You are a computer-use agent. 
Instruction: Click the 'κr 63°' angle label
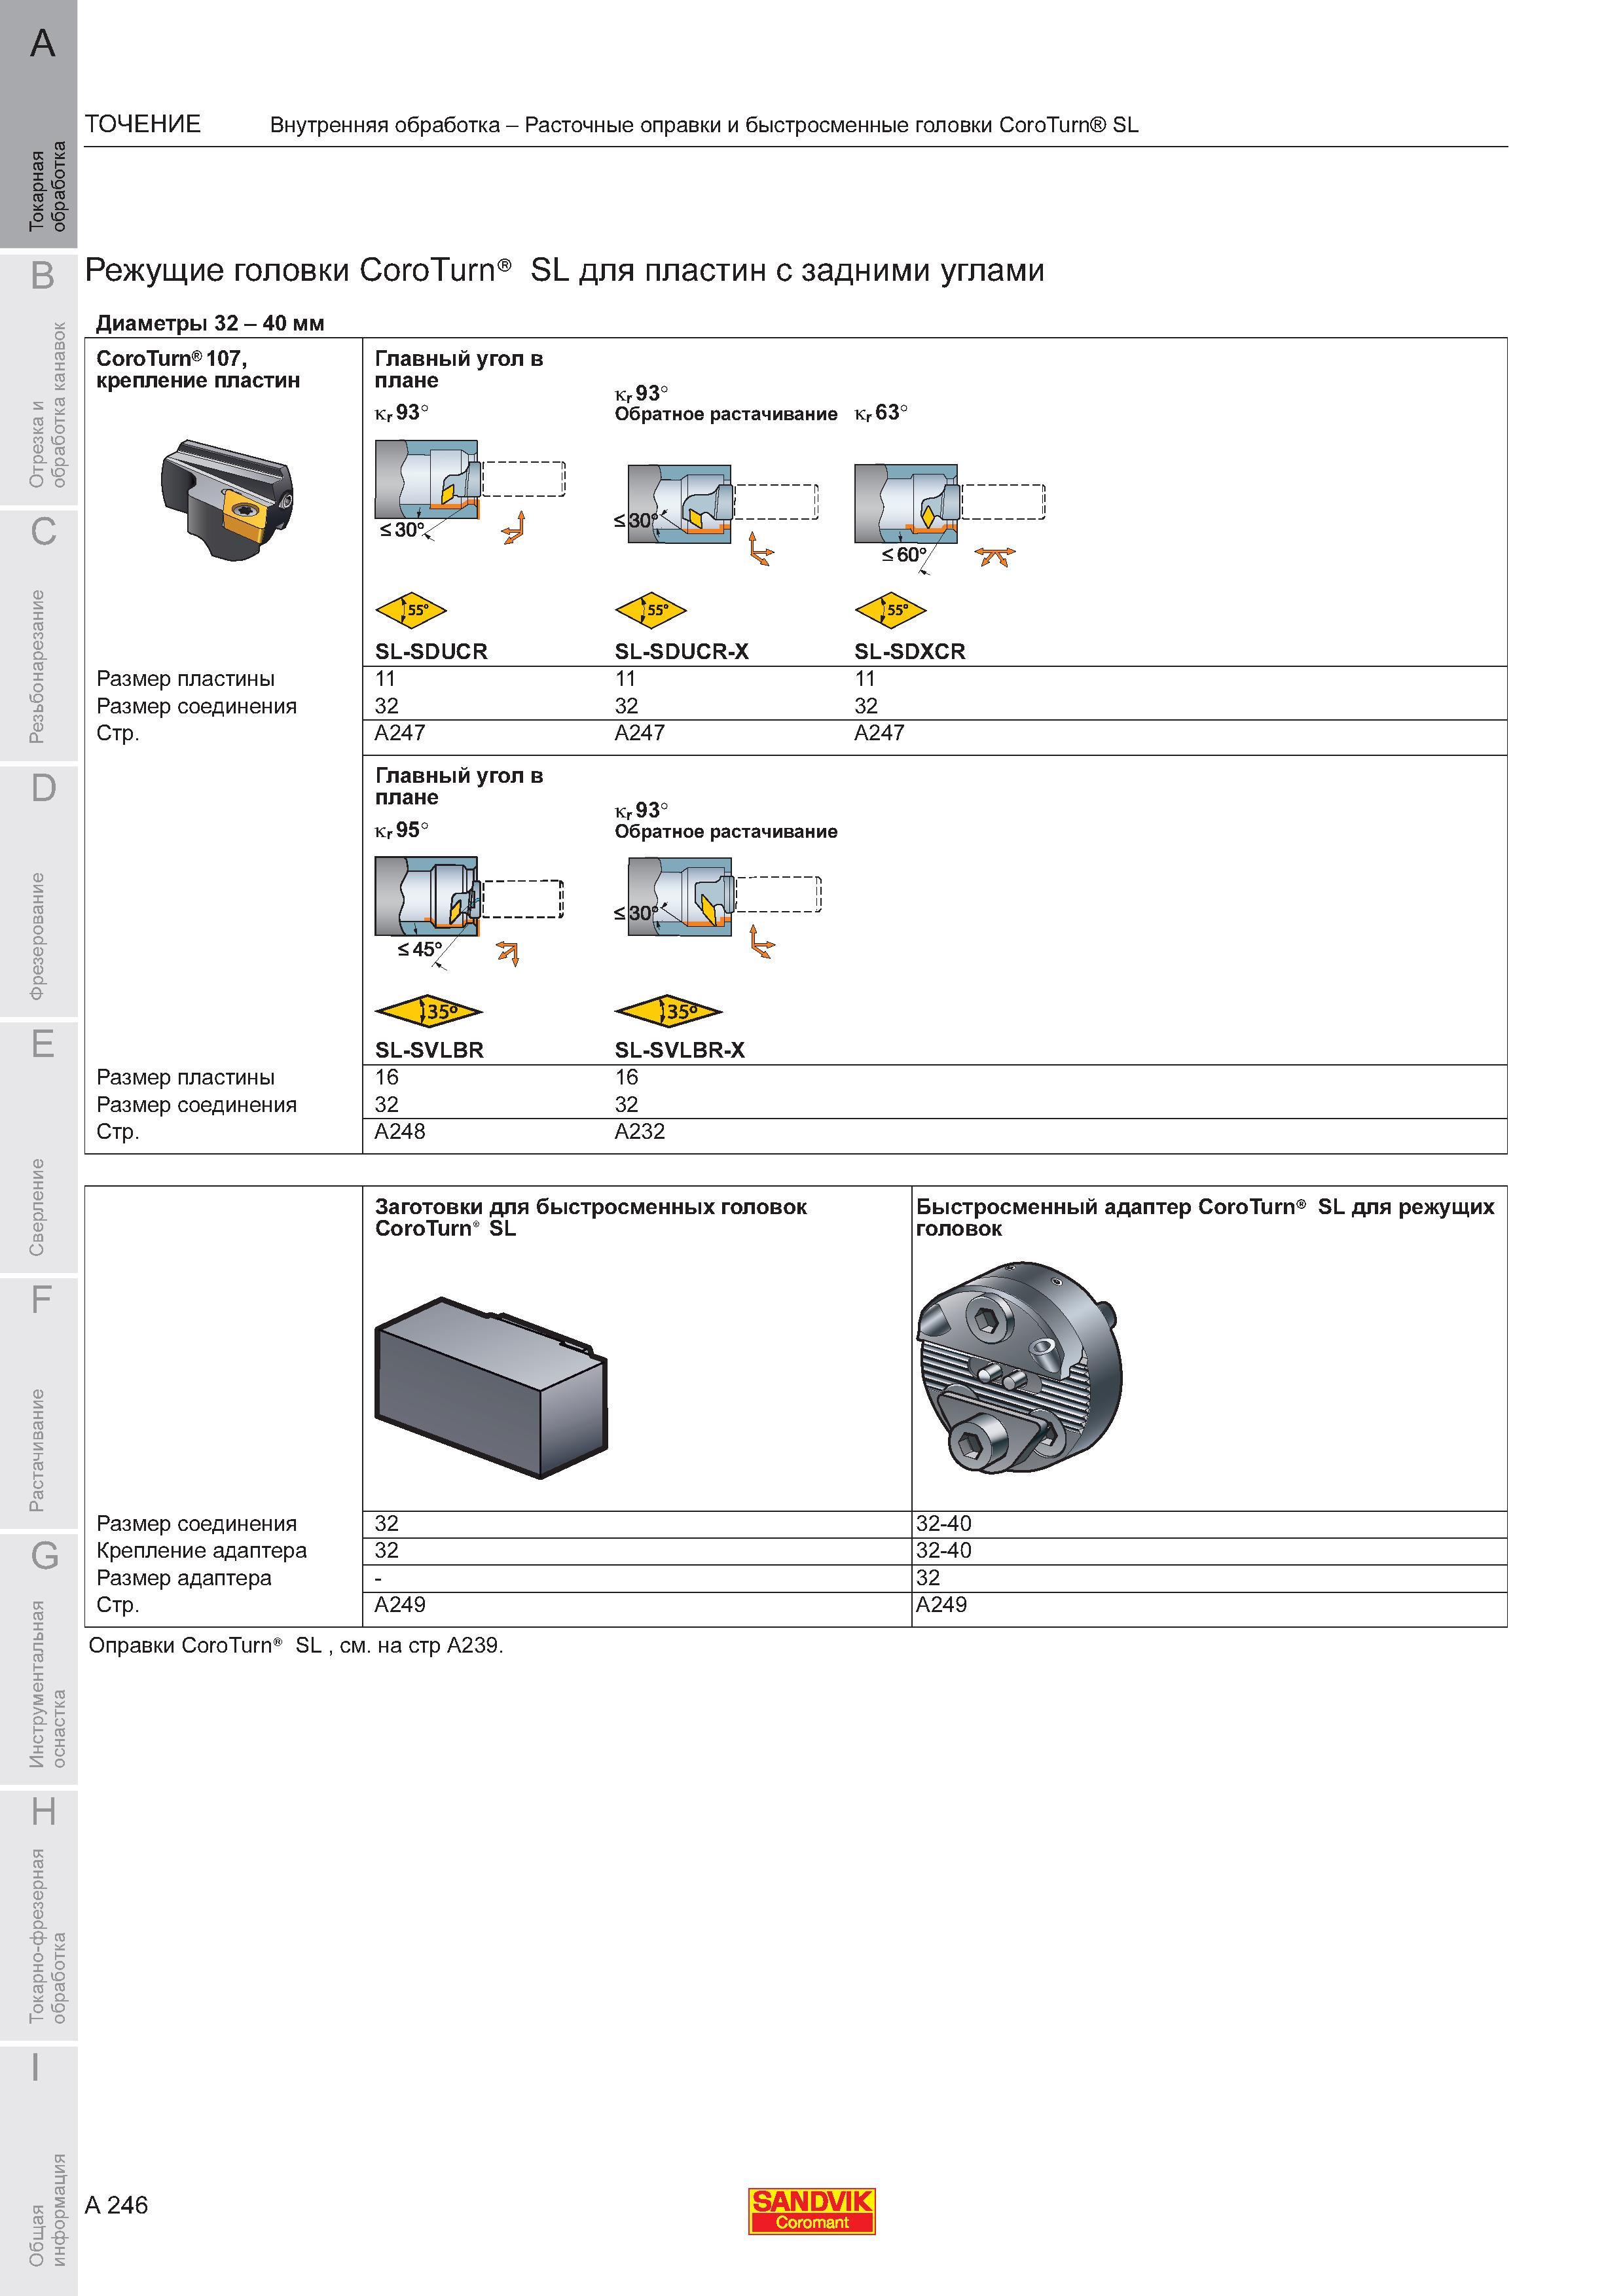[x=881, y=413]
